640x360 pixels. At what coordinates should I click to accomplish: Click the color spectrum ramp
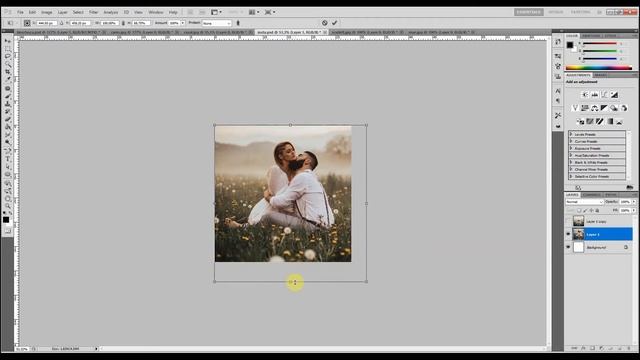coord(598,68)
